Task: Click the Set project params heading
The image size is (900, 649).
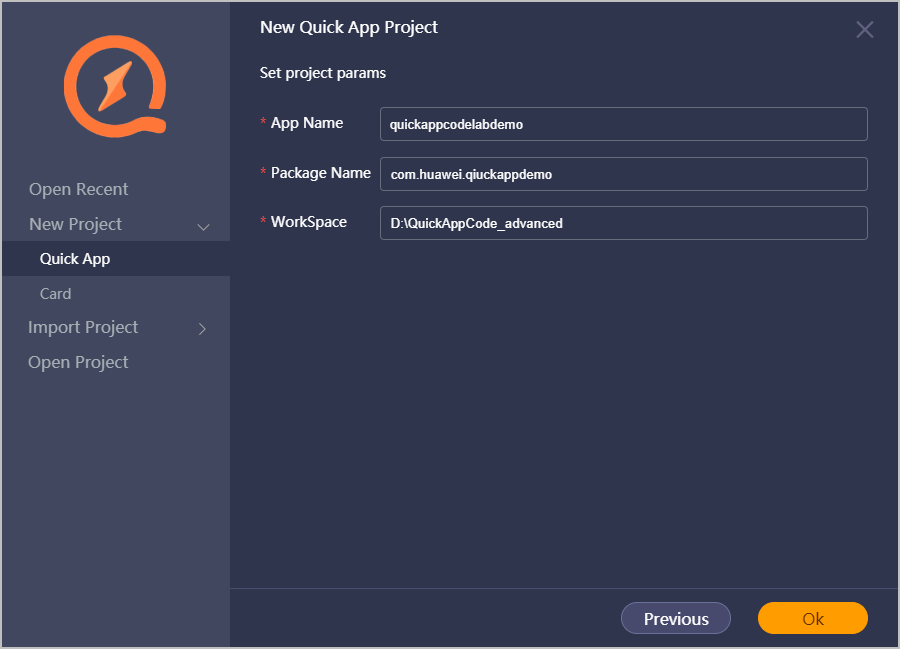Action: point(323,73)
